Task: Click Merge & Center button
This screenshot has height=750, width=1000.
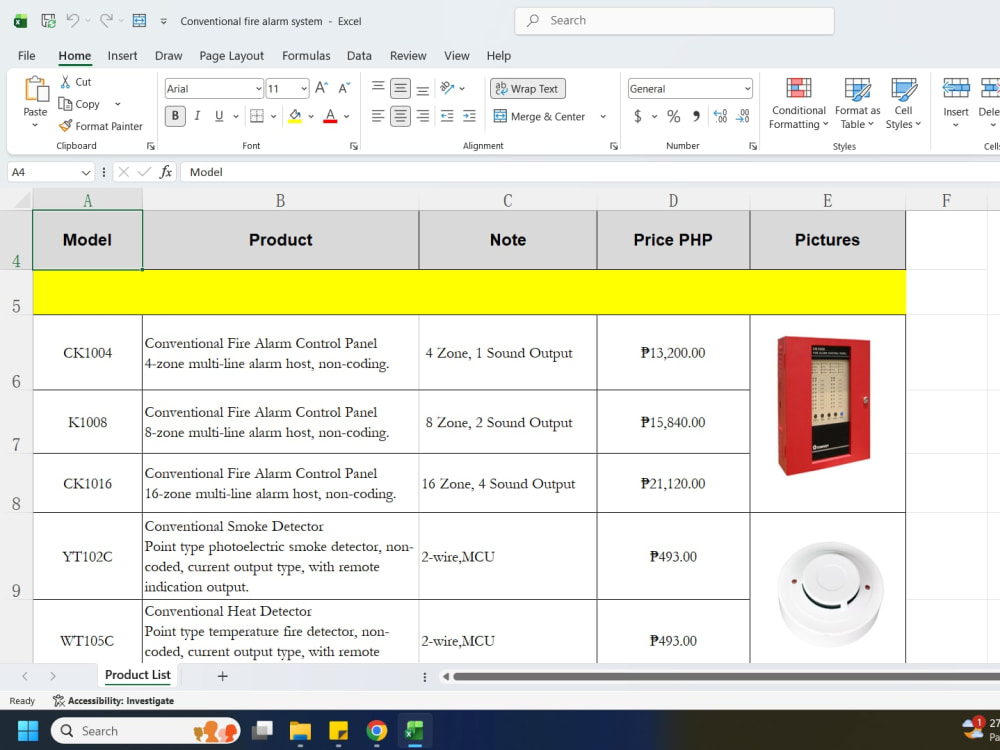Action: click(540, 116)
